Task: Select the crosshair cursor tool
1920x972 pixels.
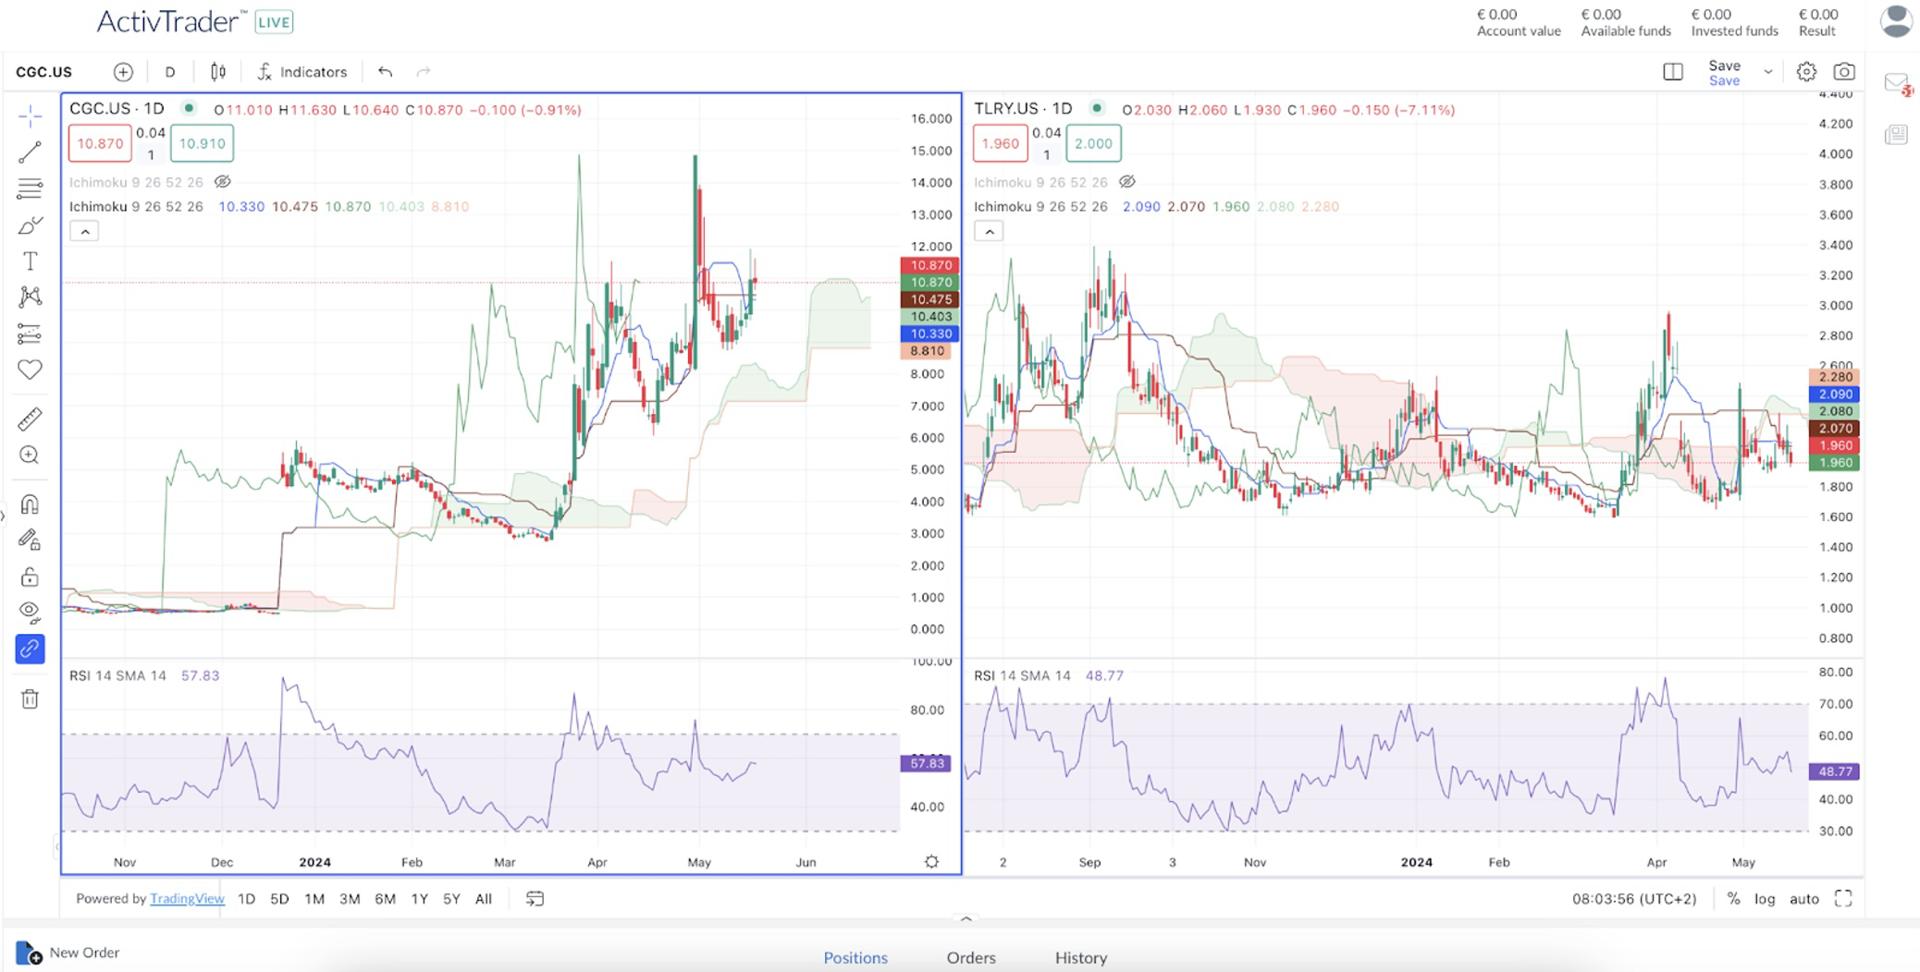Action: (30, 115)
